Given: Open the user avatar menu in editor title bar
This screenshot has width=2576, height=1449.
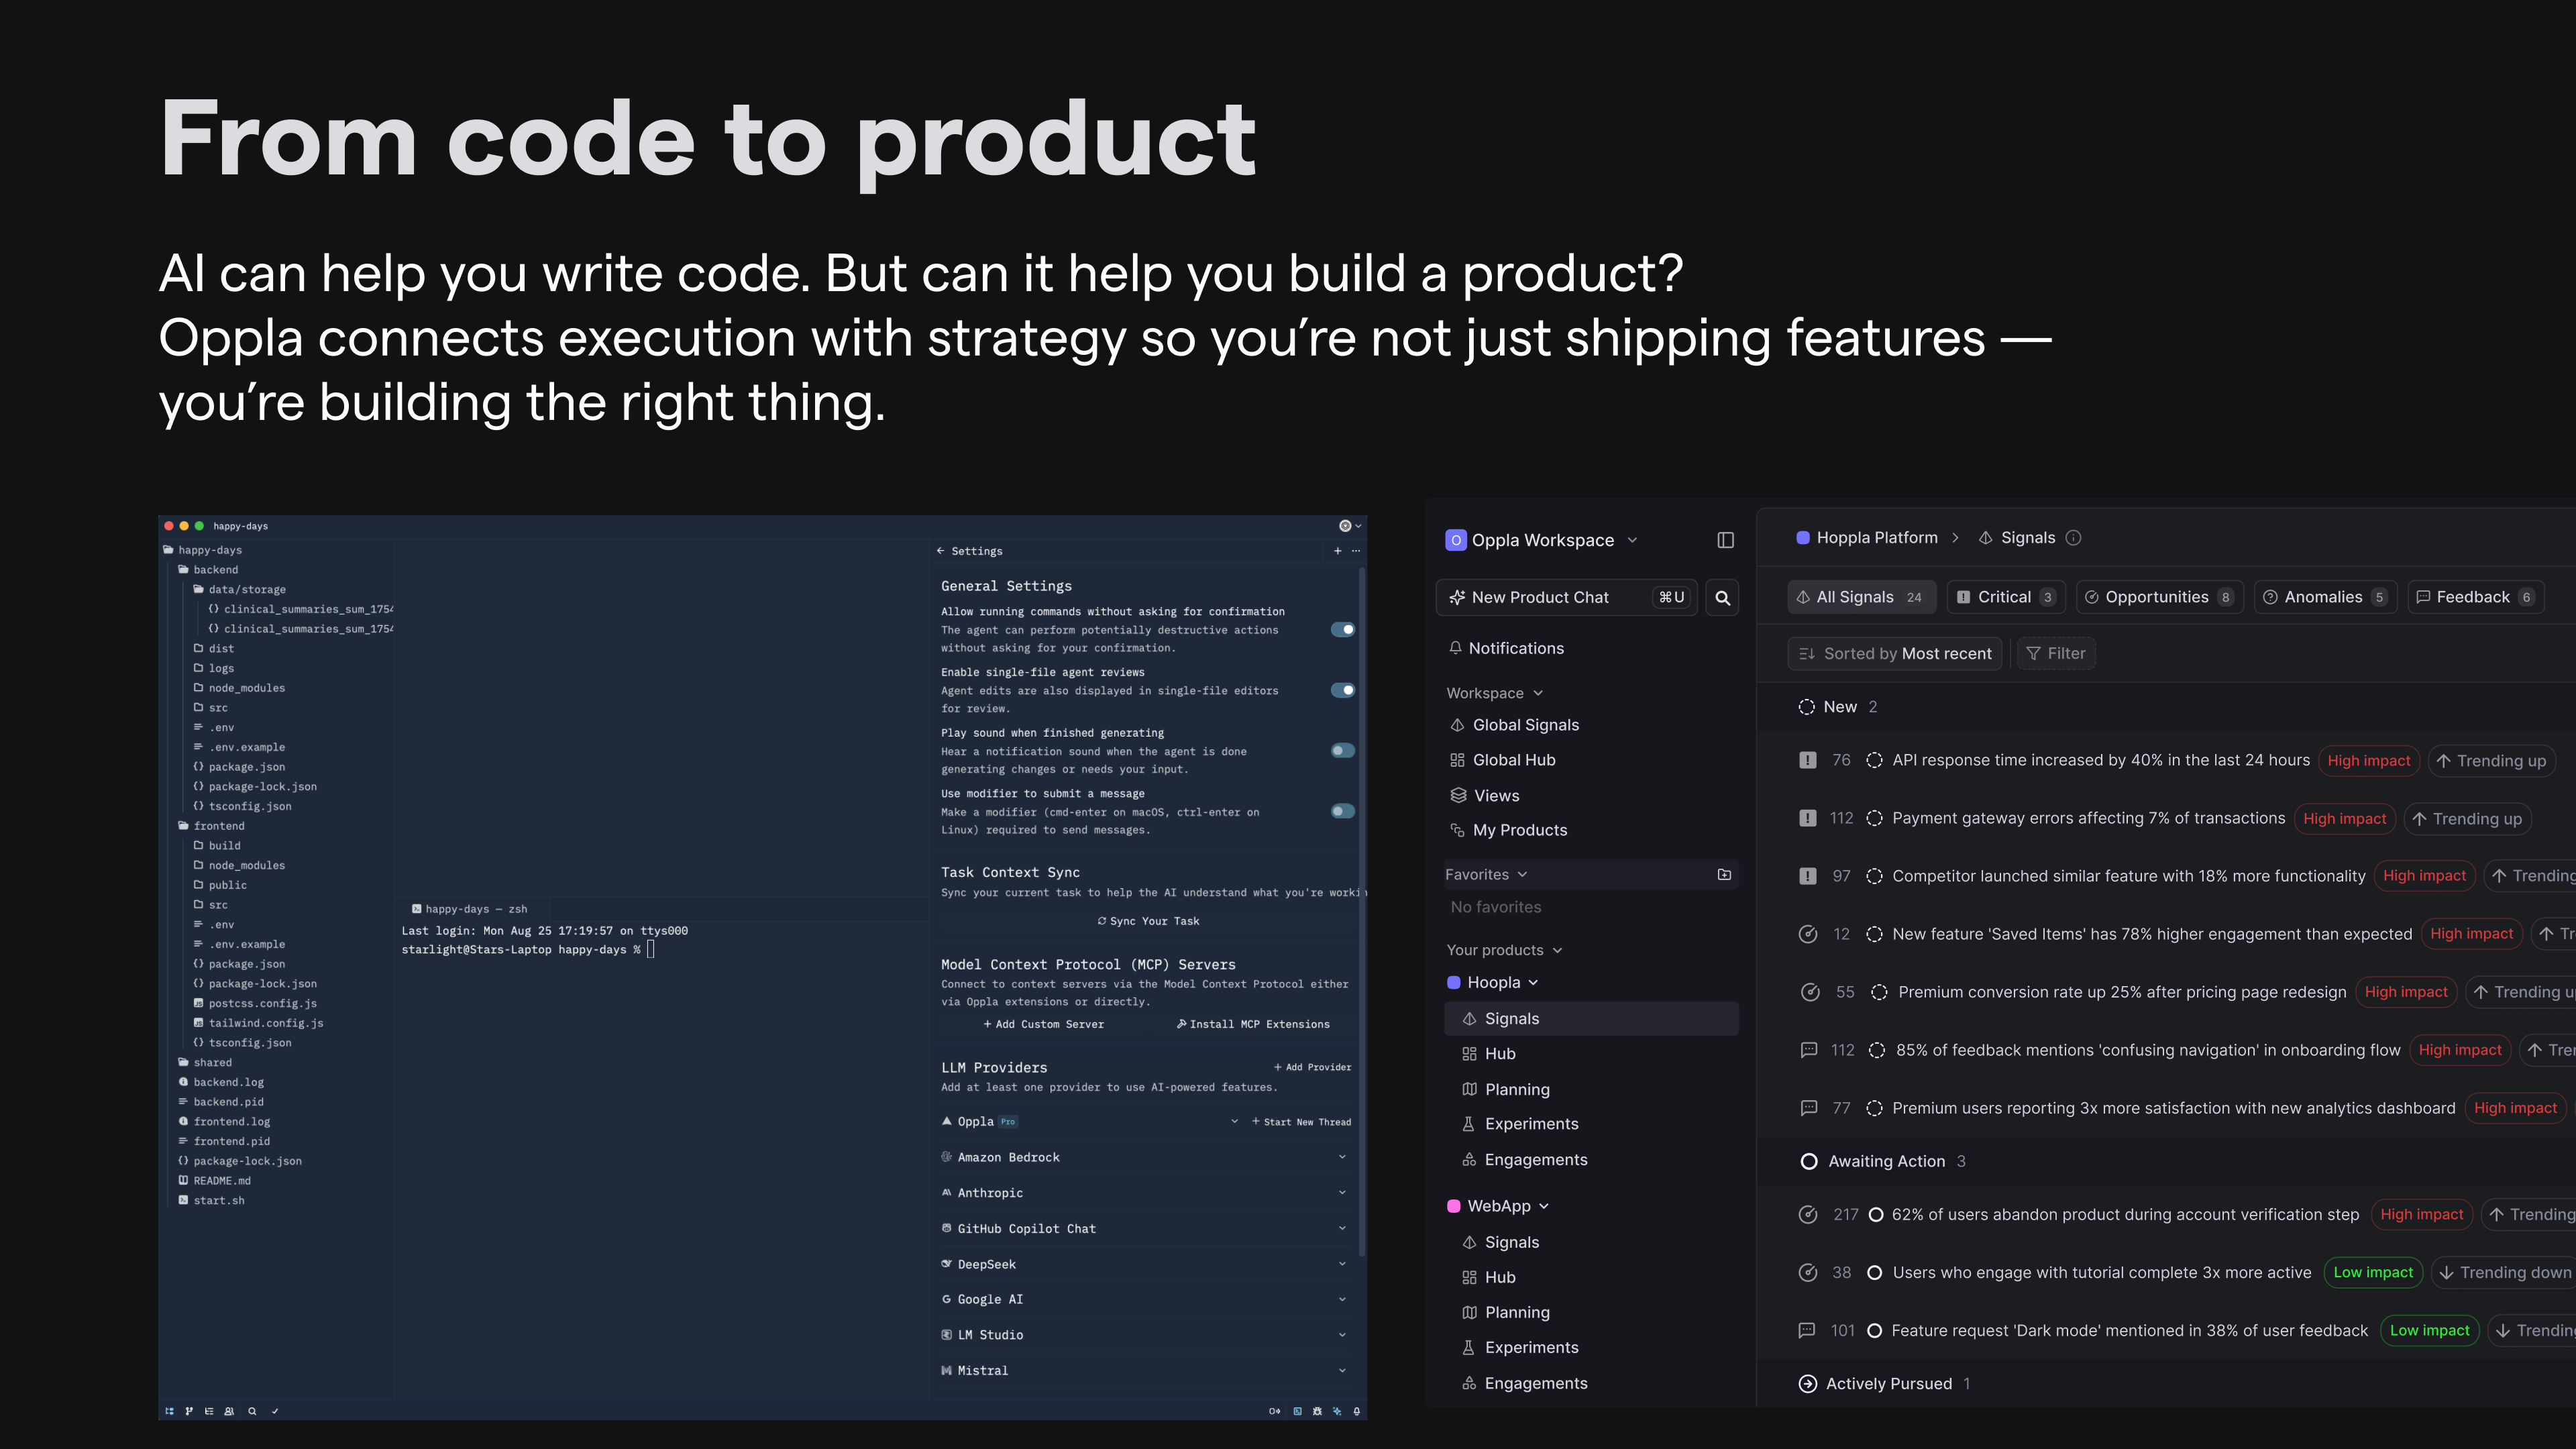Looking at the screenshot, I should (1349, 526).
